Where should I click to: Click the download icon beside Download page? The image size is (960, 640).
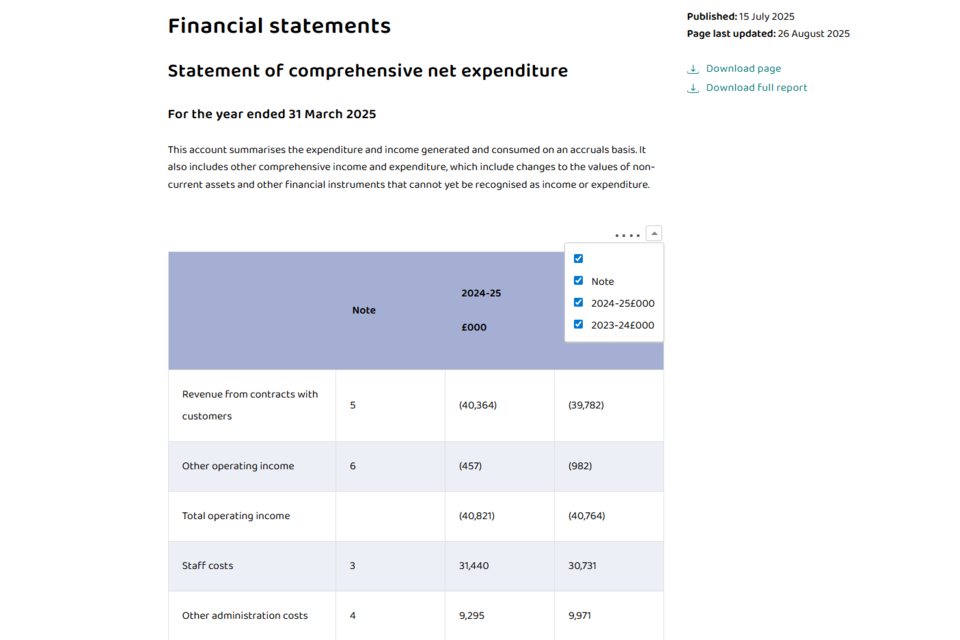tap(693, 69)
